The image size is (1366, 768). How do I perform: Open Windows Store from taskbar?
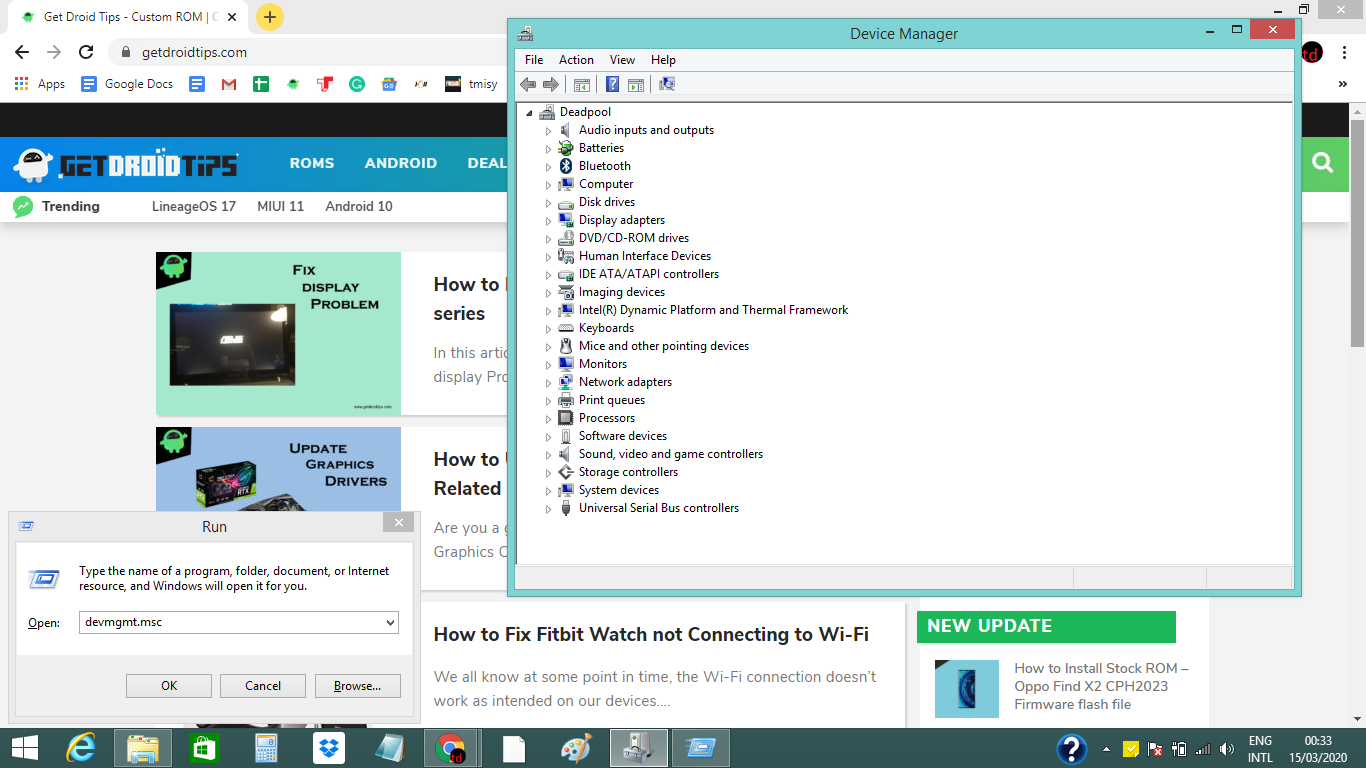(x=204, y=748)
